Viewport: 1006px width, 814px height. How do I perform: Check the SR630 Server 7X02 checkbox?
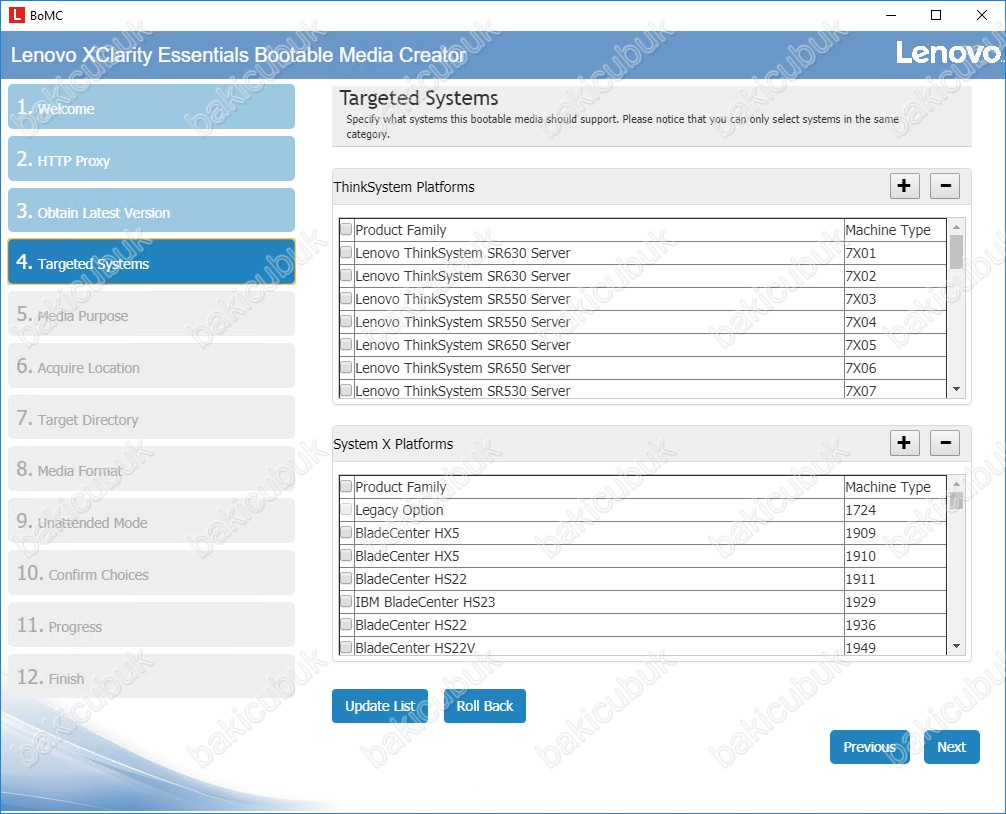(x=346, y=275)
